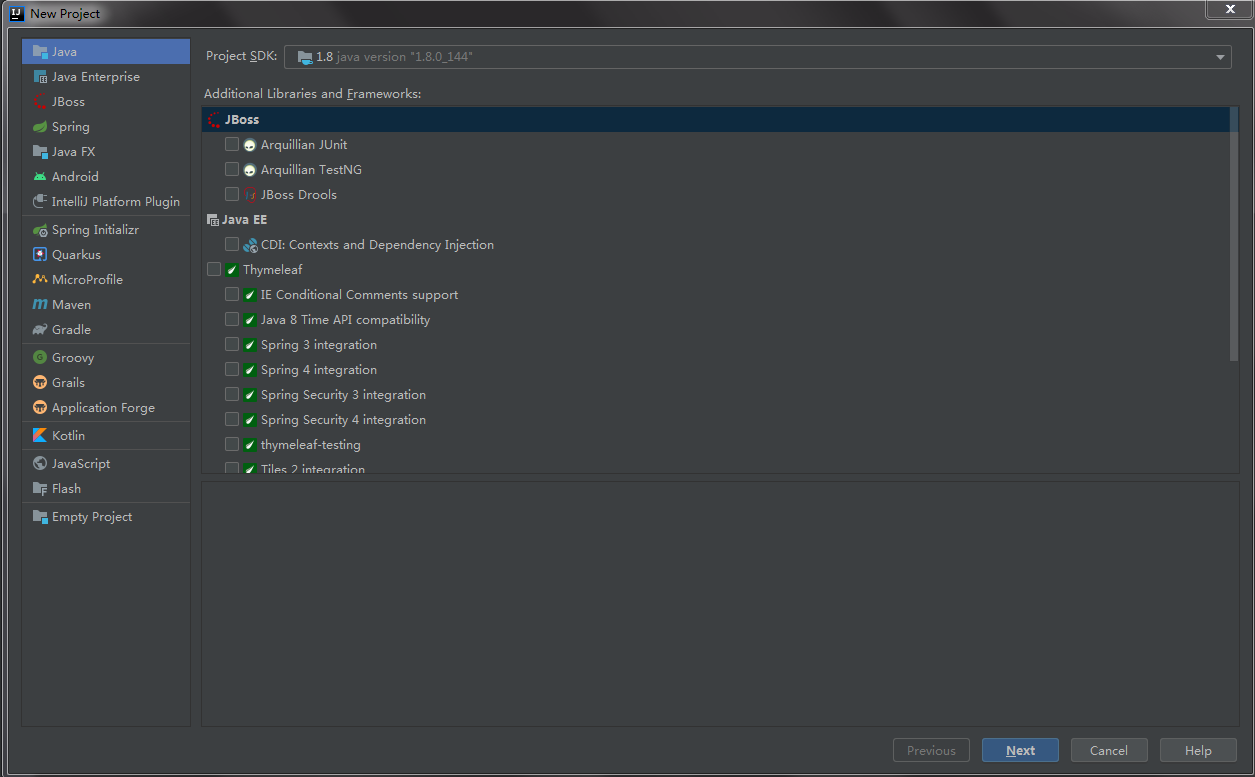
Task: Click the Arquillian TestNG alien icon
Action: point(250,169)
